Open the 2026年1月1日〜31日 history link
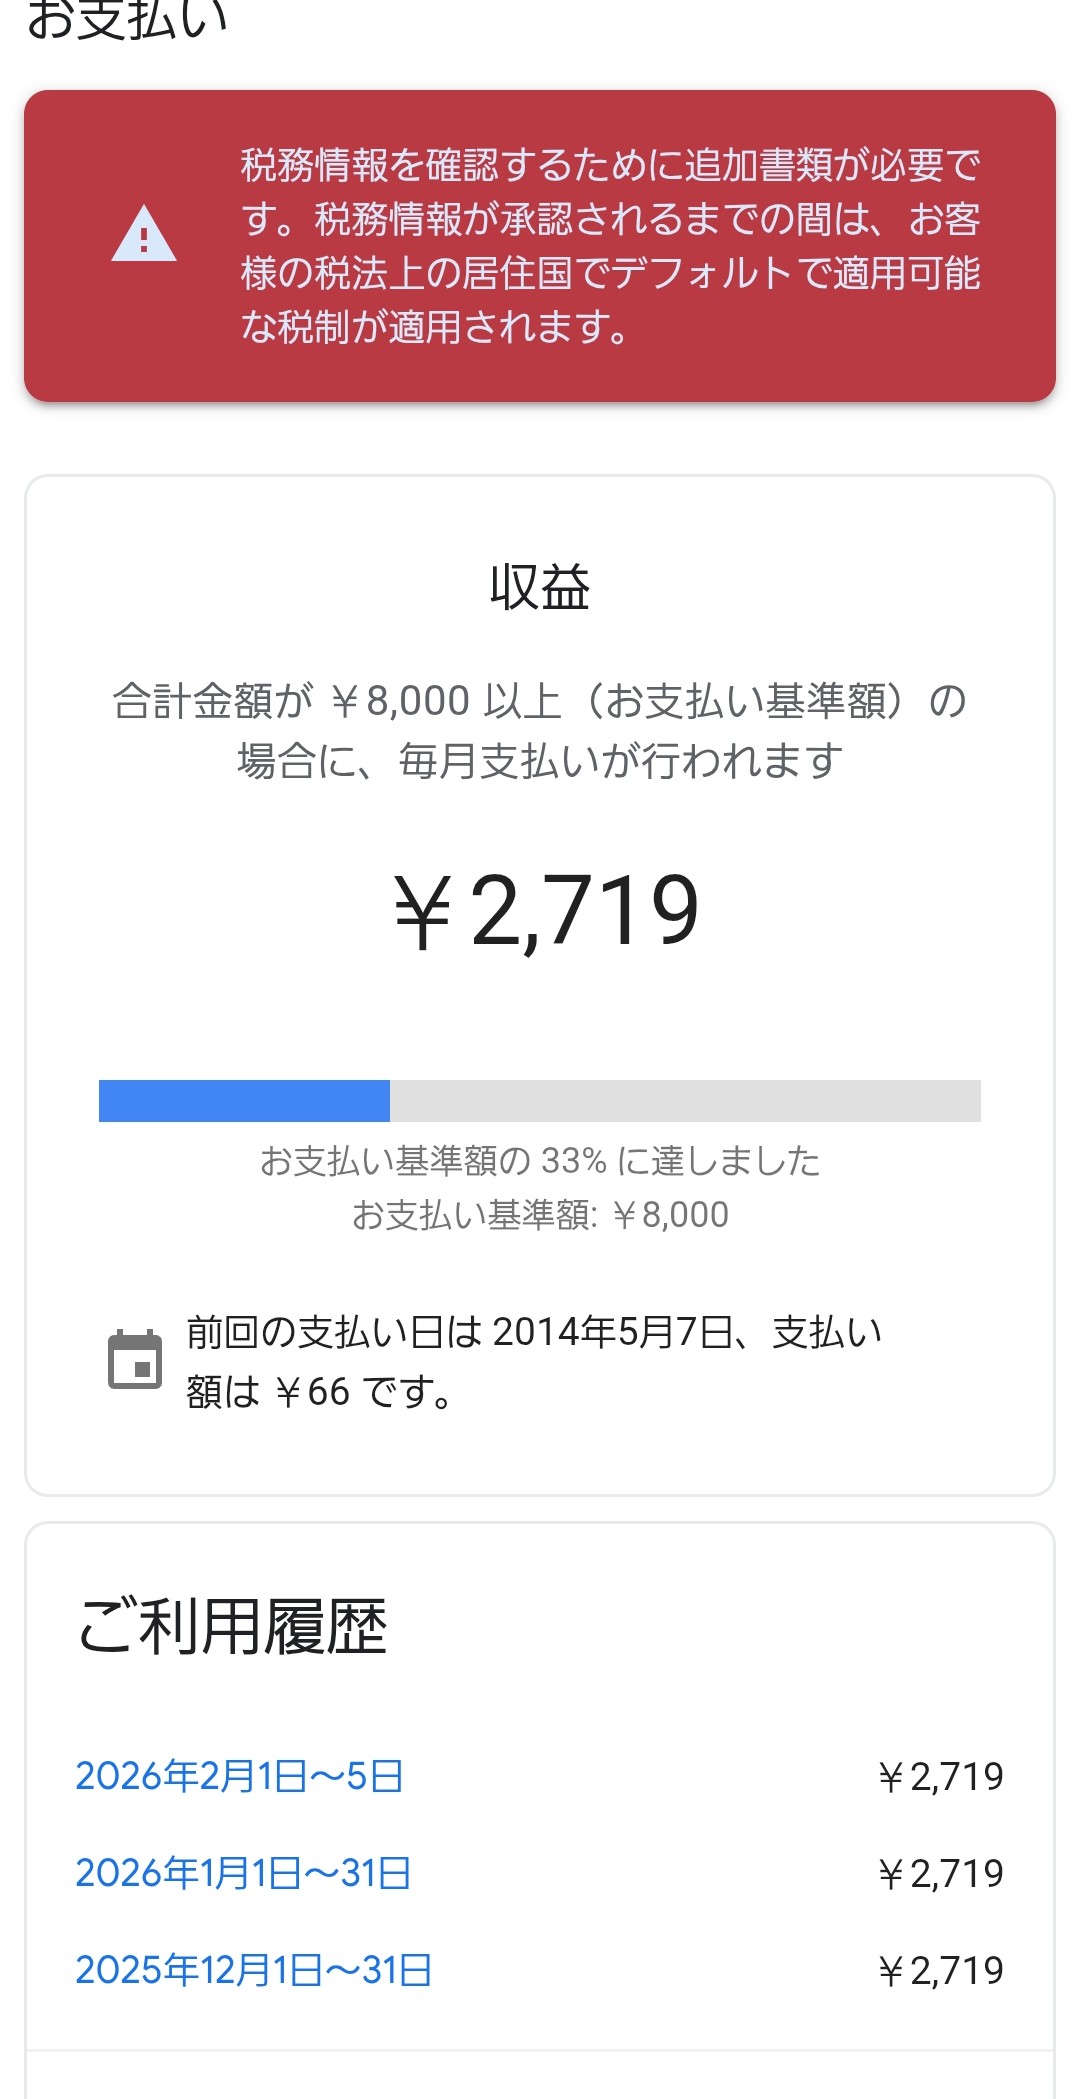 pyautogui.click(x=243, y=1873)
